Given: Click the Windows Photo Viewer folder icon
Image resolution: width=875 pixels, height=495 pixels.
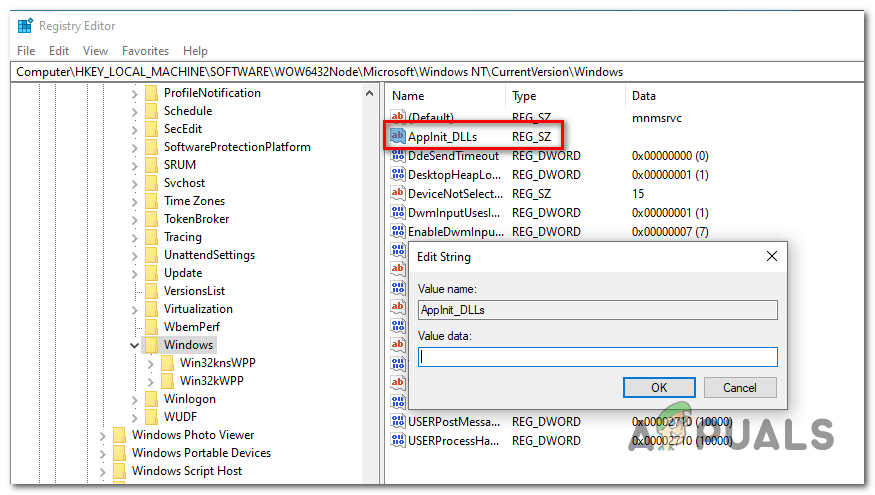Looking at the screenshot, I should [x=119, y=435].
